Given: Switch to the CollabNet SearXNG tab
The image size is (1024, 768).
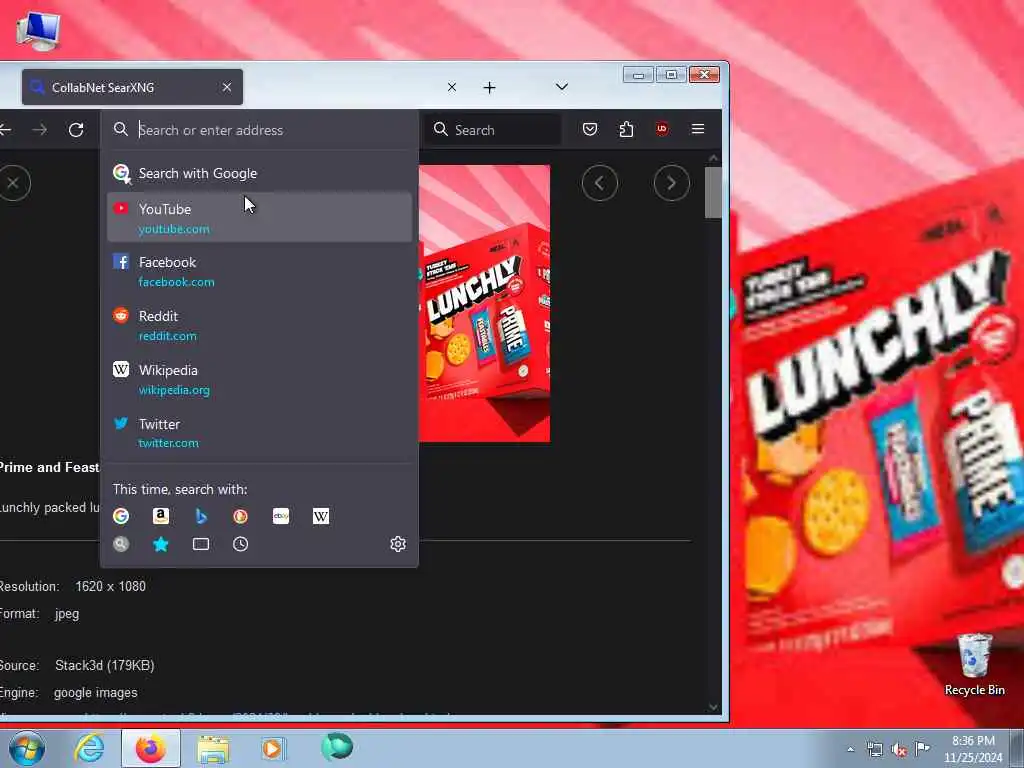Looking at the screenshot, I should coord(133,87).
